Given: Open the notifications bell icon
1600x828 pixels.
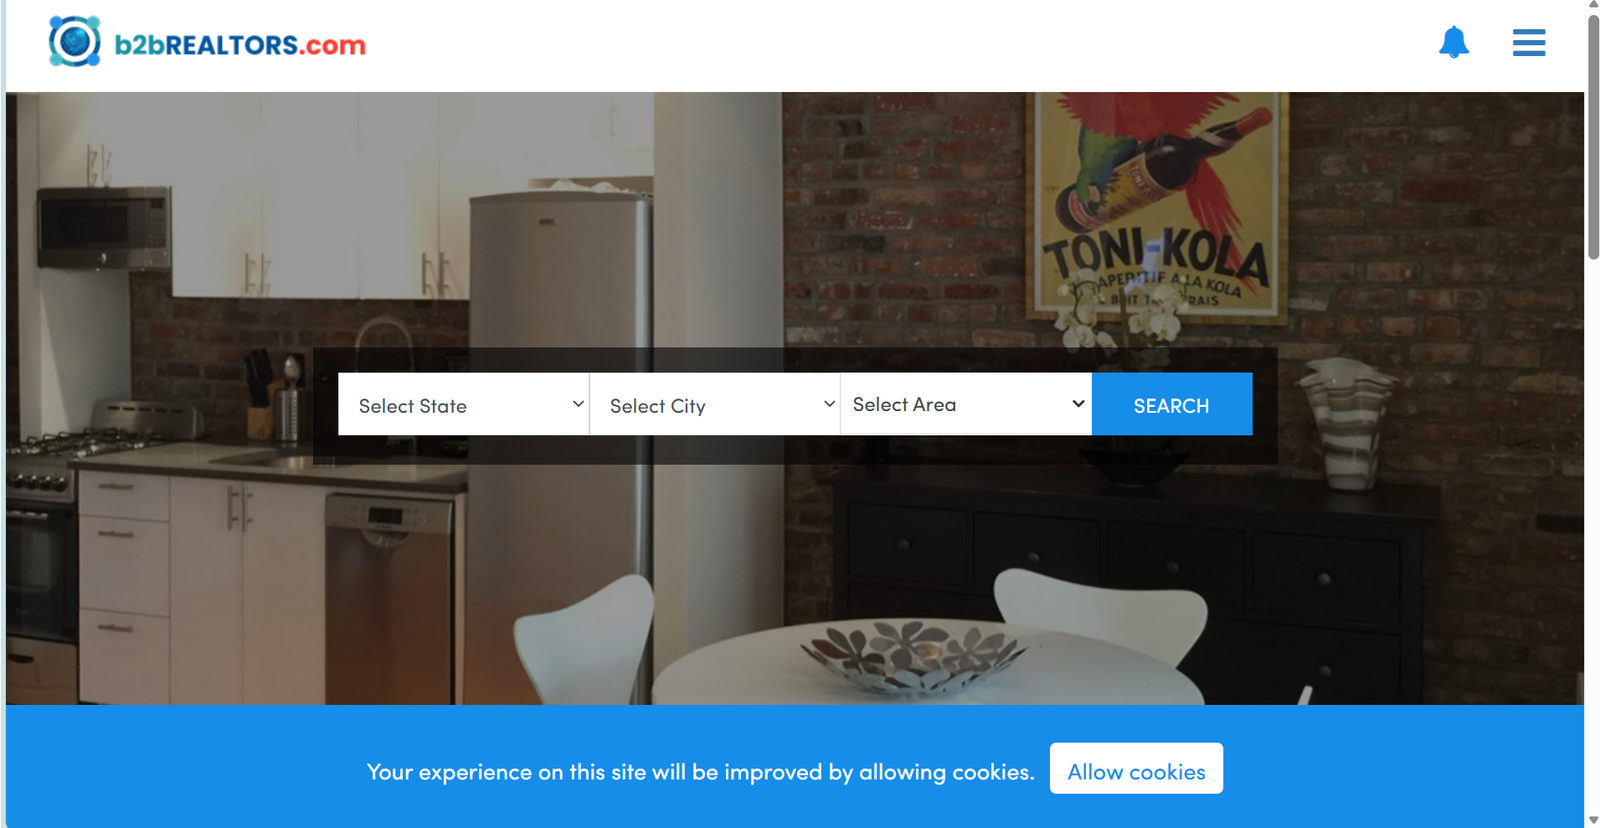Looking at the screenshot, I should click(1453, 42).
